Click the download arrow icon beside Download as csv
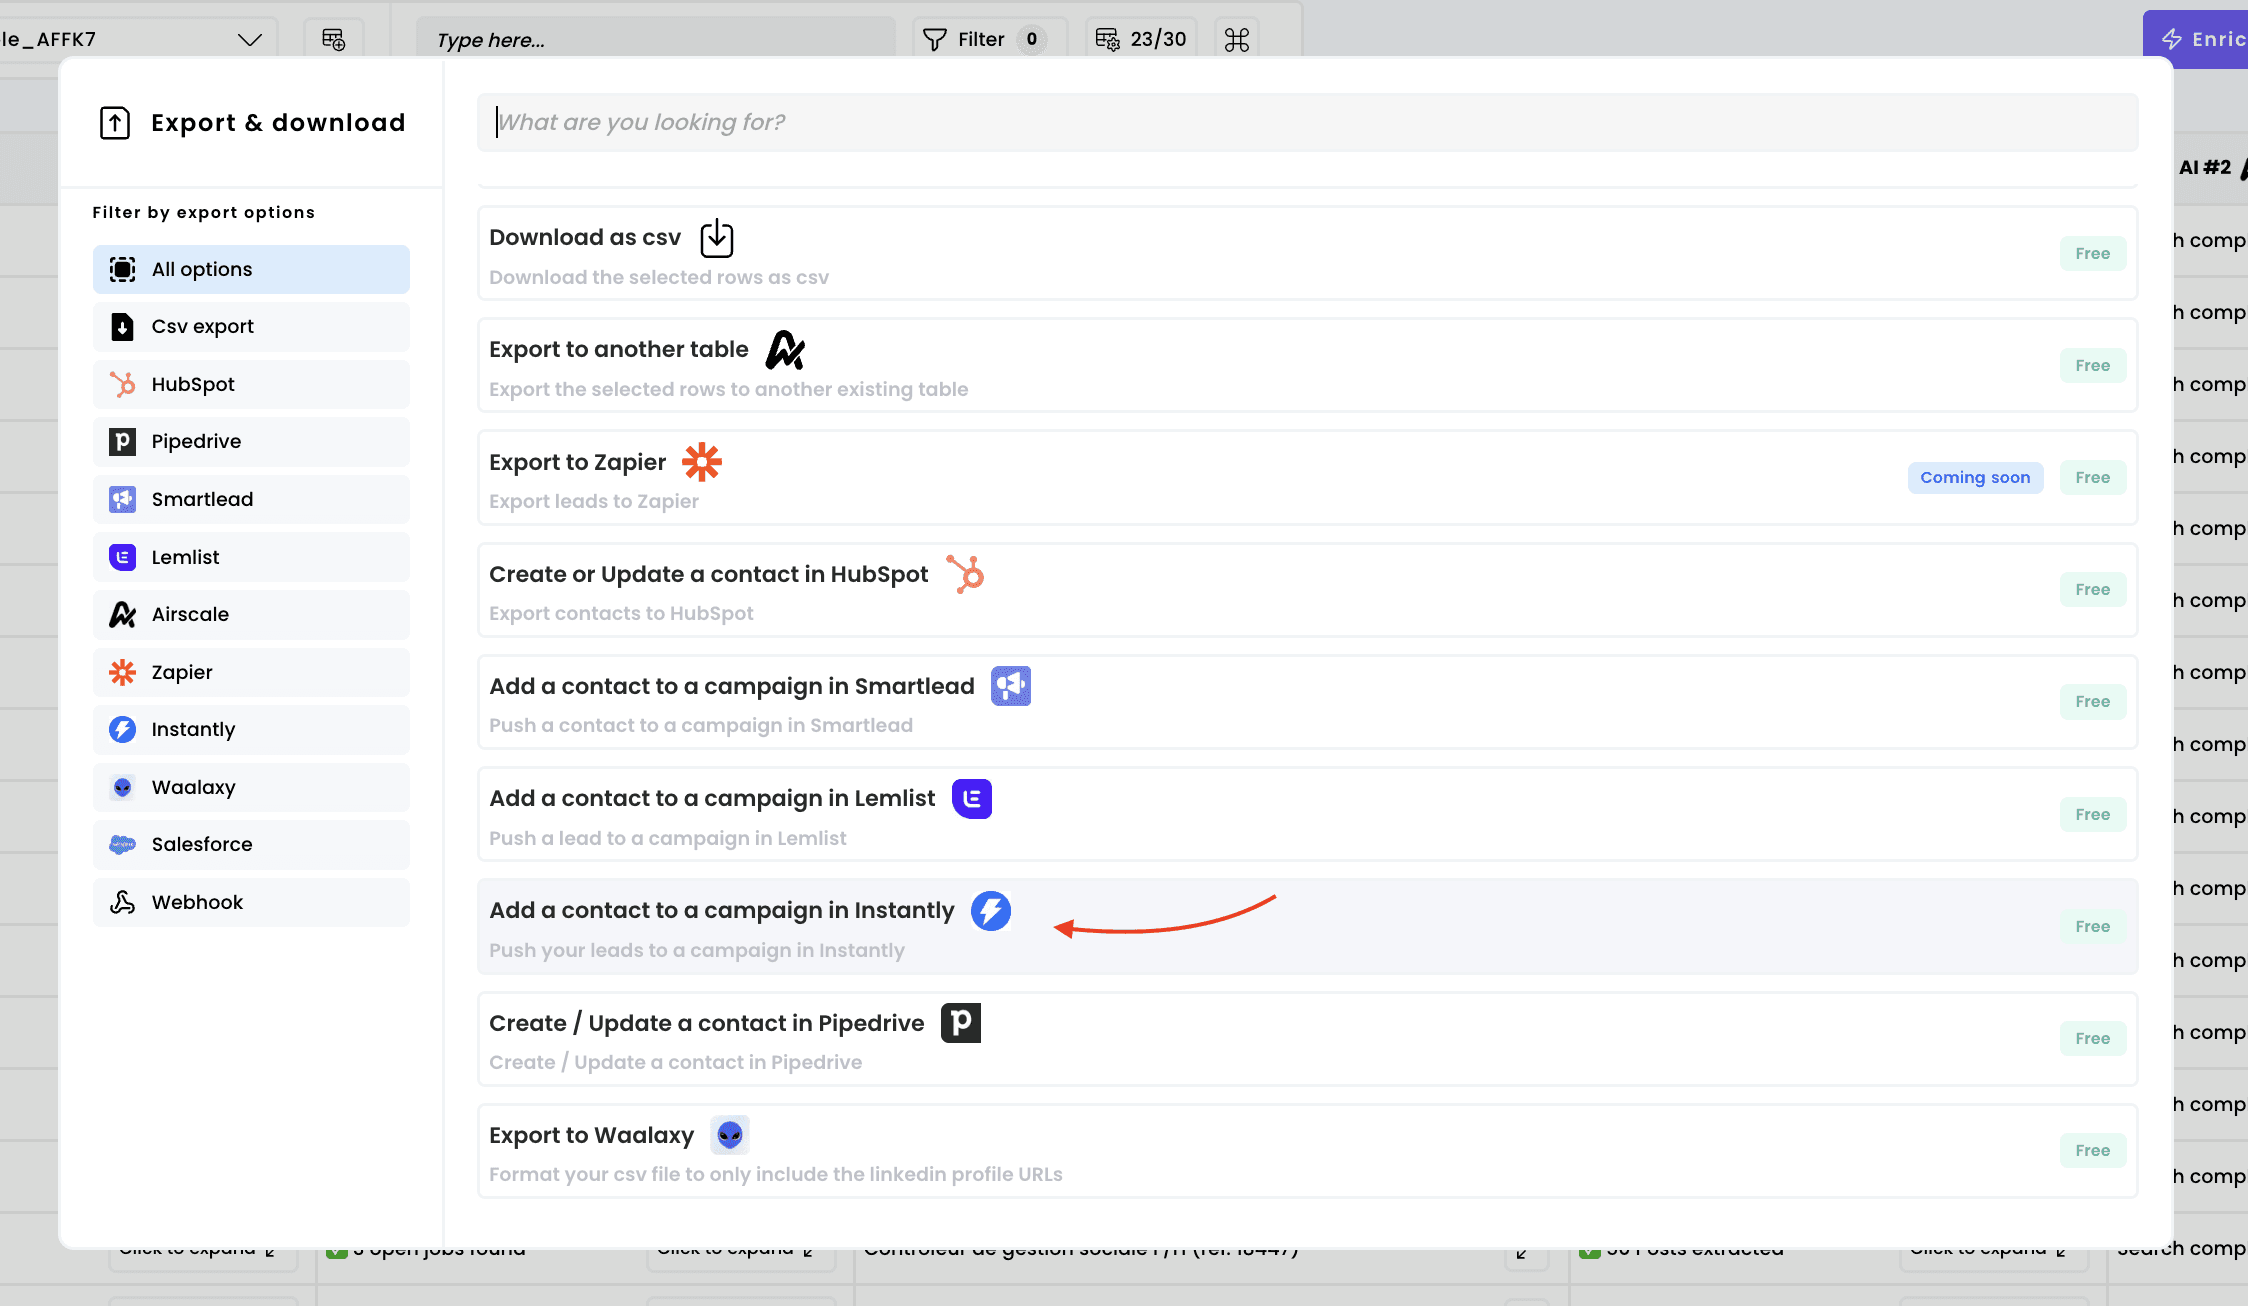 coord(716,238)
